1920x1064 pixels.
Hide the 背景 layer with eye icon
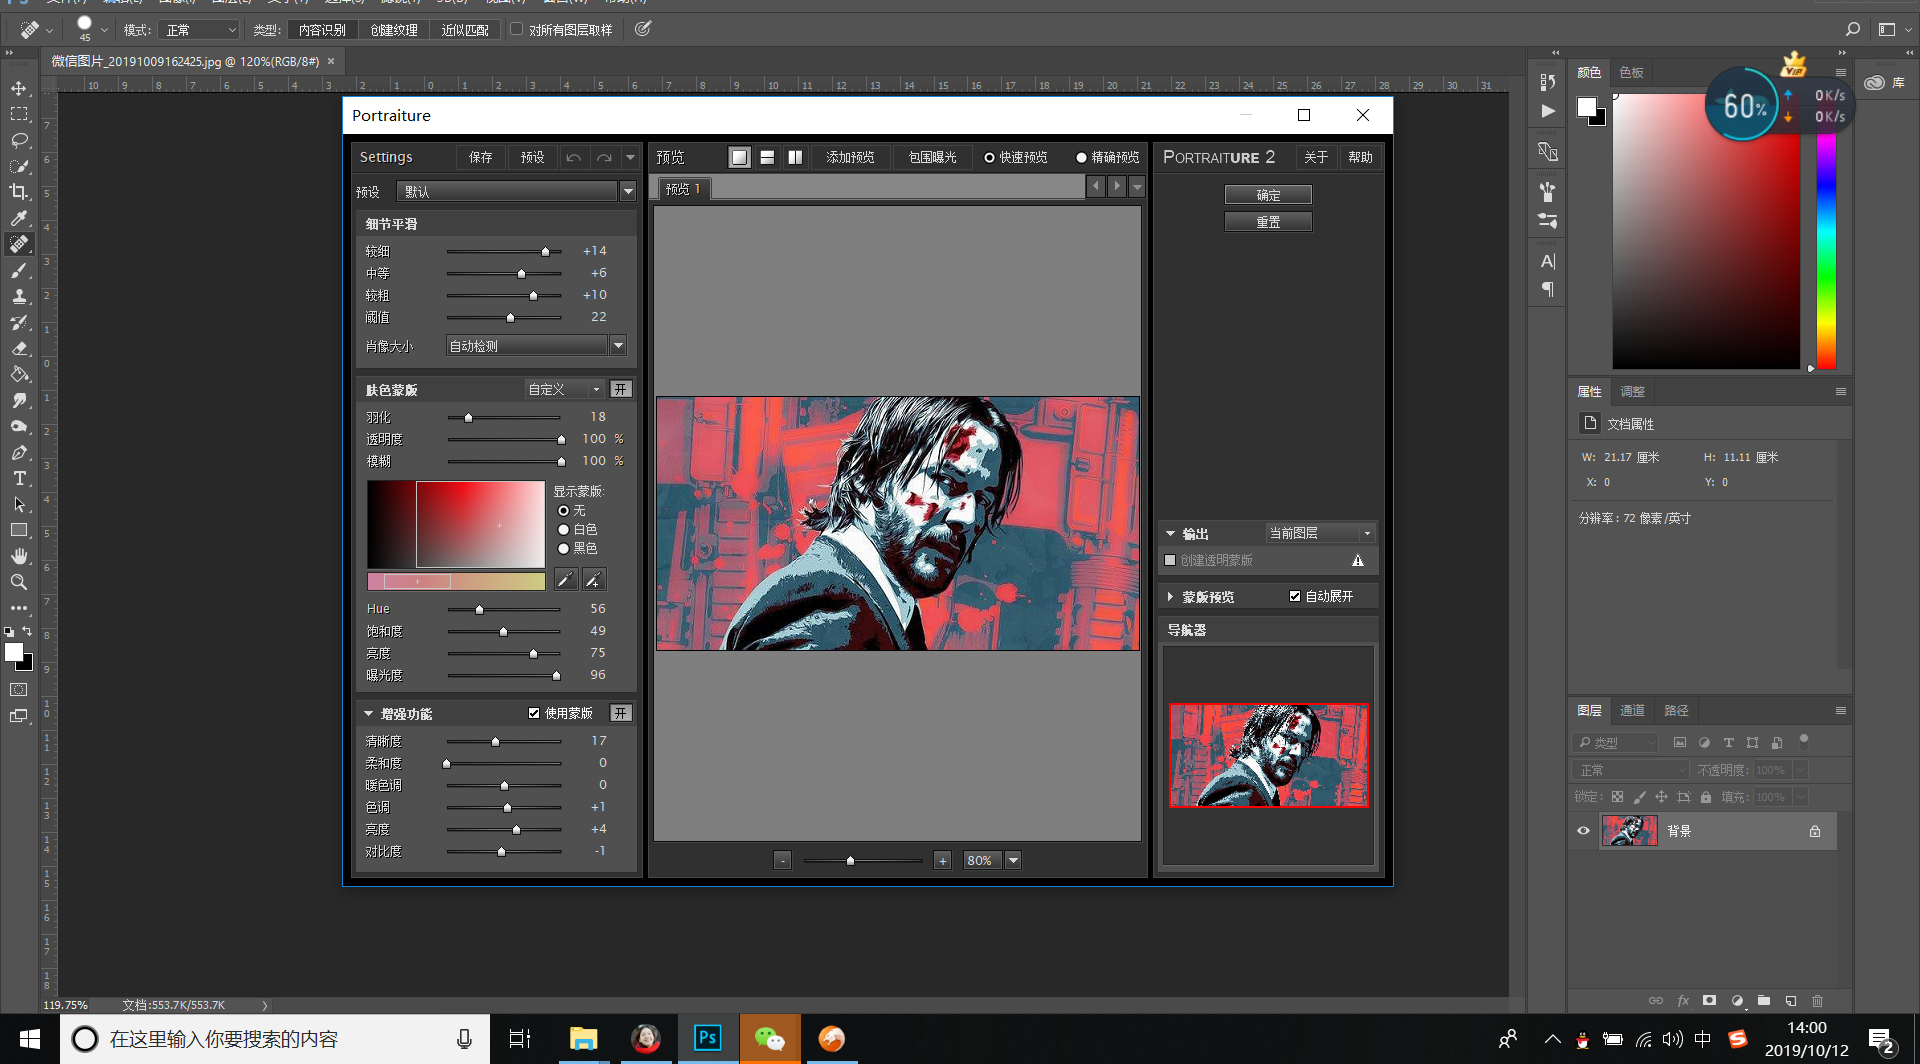click(1583, 831)
